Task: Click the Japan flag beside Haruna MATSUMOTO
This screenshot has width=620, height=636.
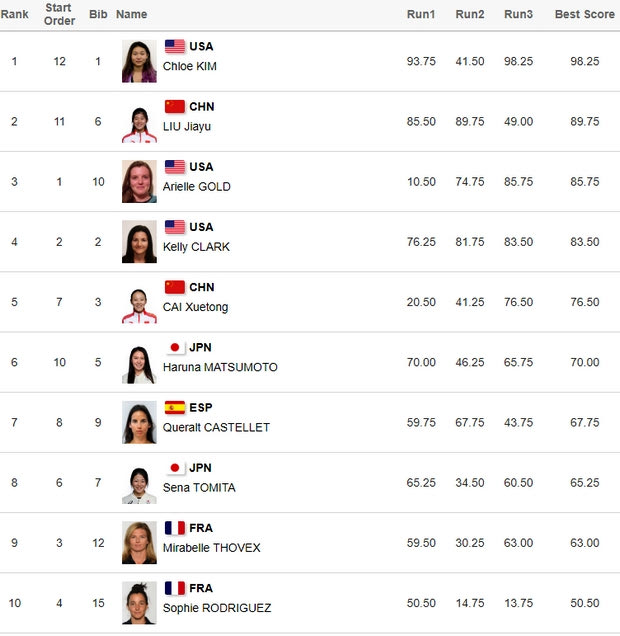Action: [175, 347]
